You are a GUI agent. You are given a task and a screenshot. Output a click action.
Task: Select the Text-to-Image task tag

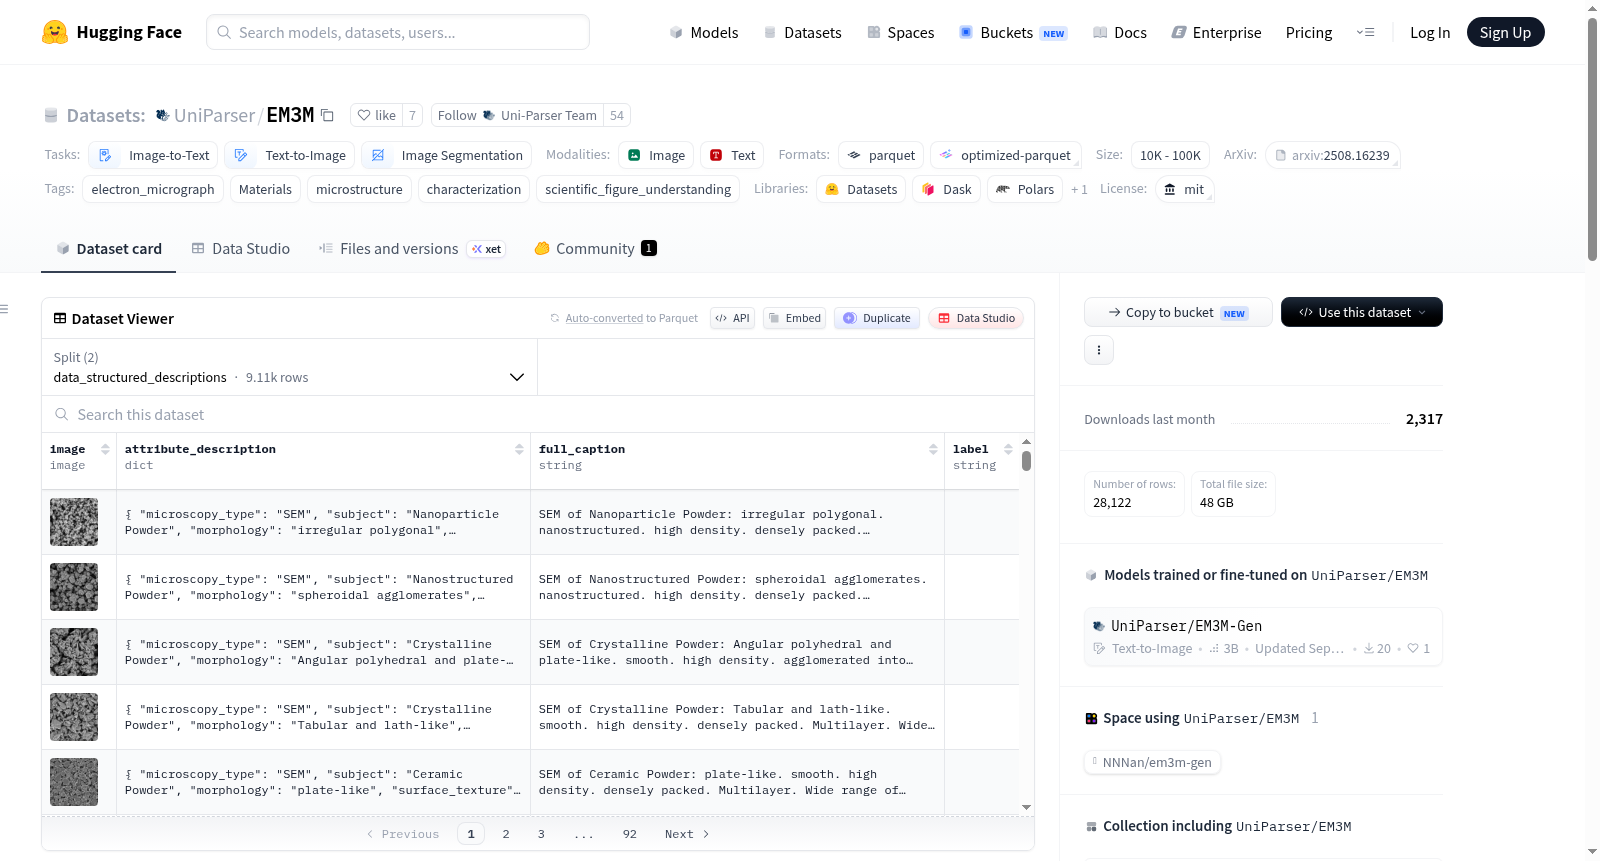point(289,155)
